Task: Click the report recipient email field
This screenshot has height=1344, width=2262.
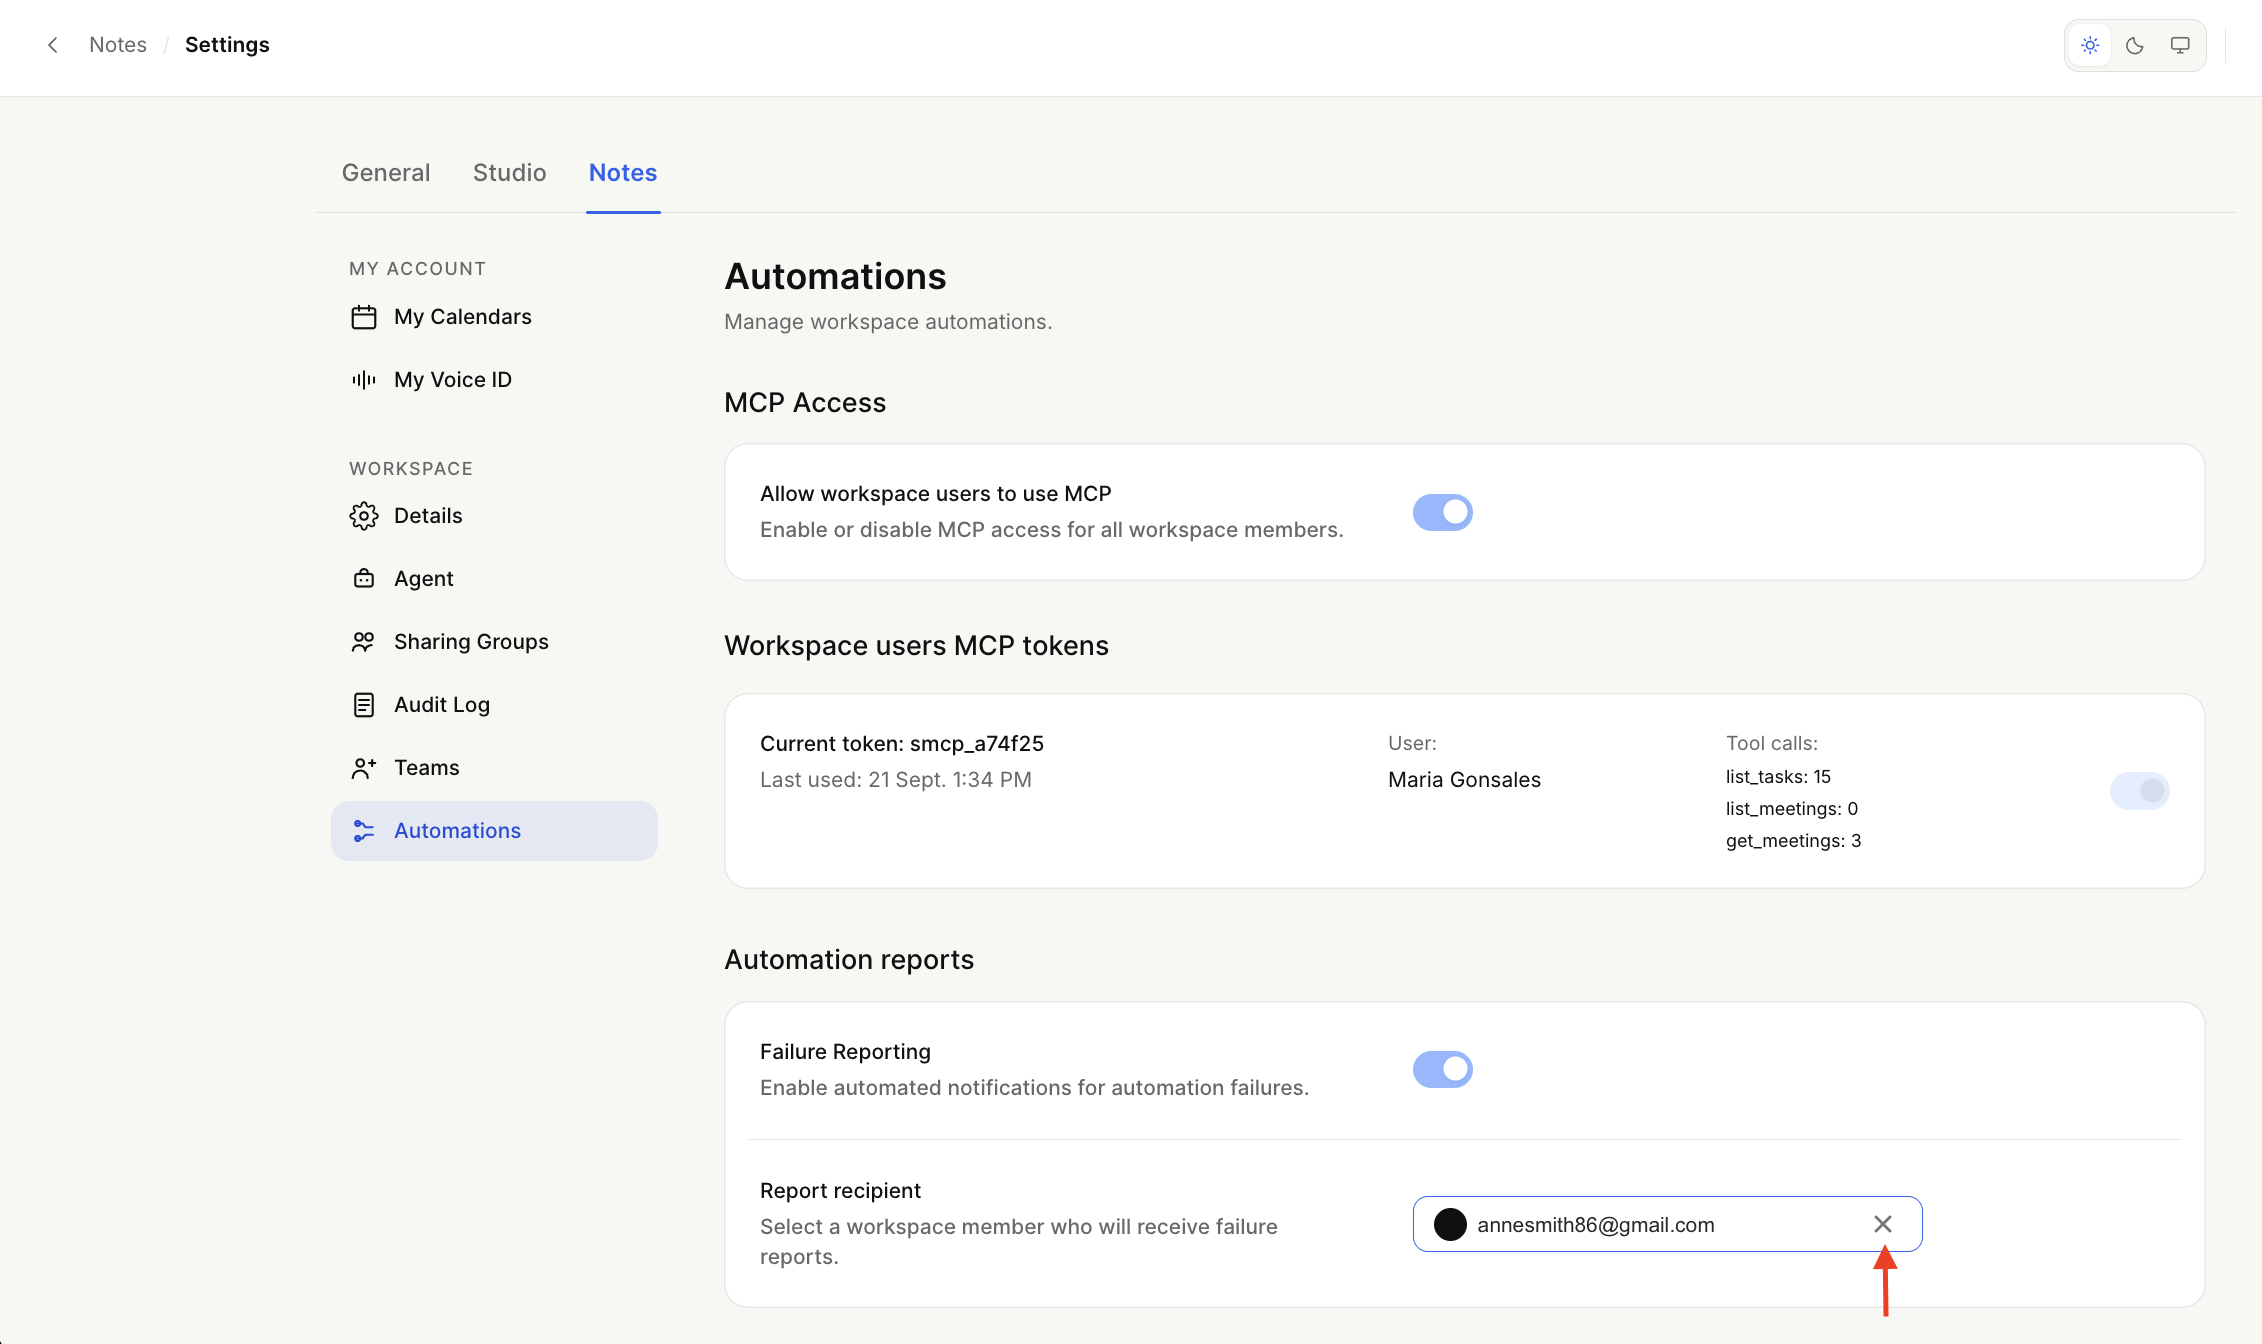Action: point(1667,1224)
